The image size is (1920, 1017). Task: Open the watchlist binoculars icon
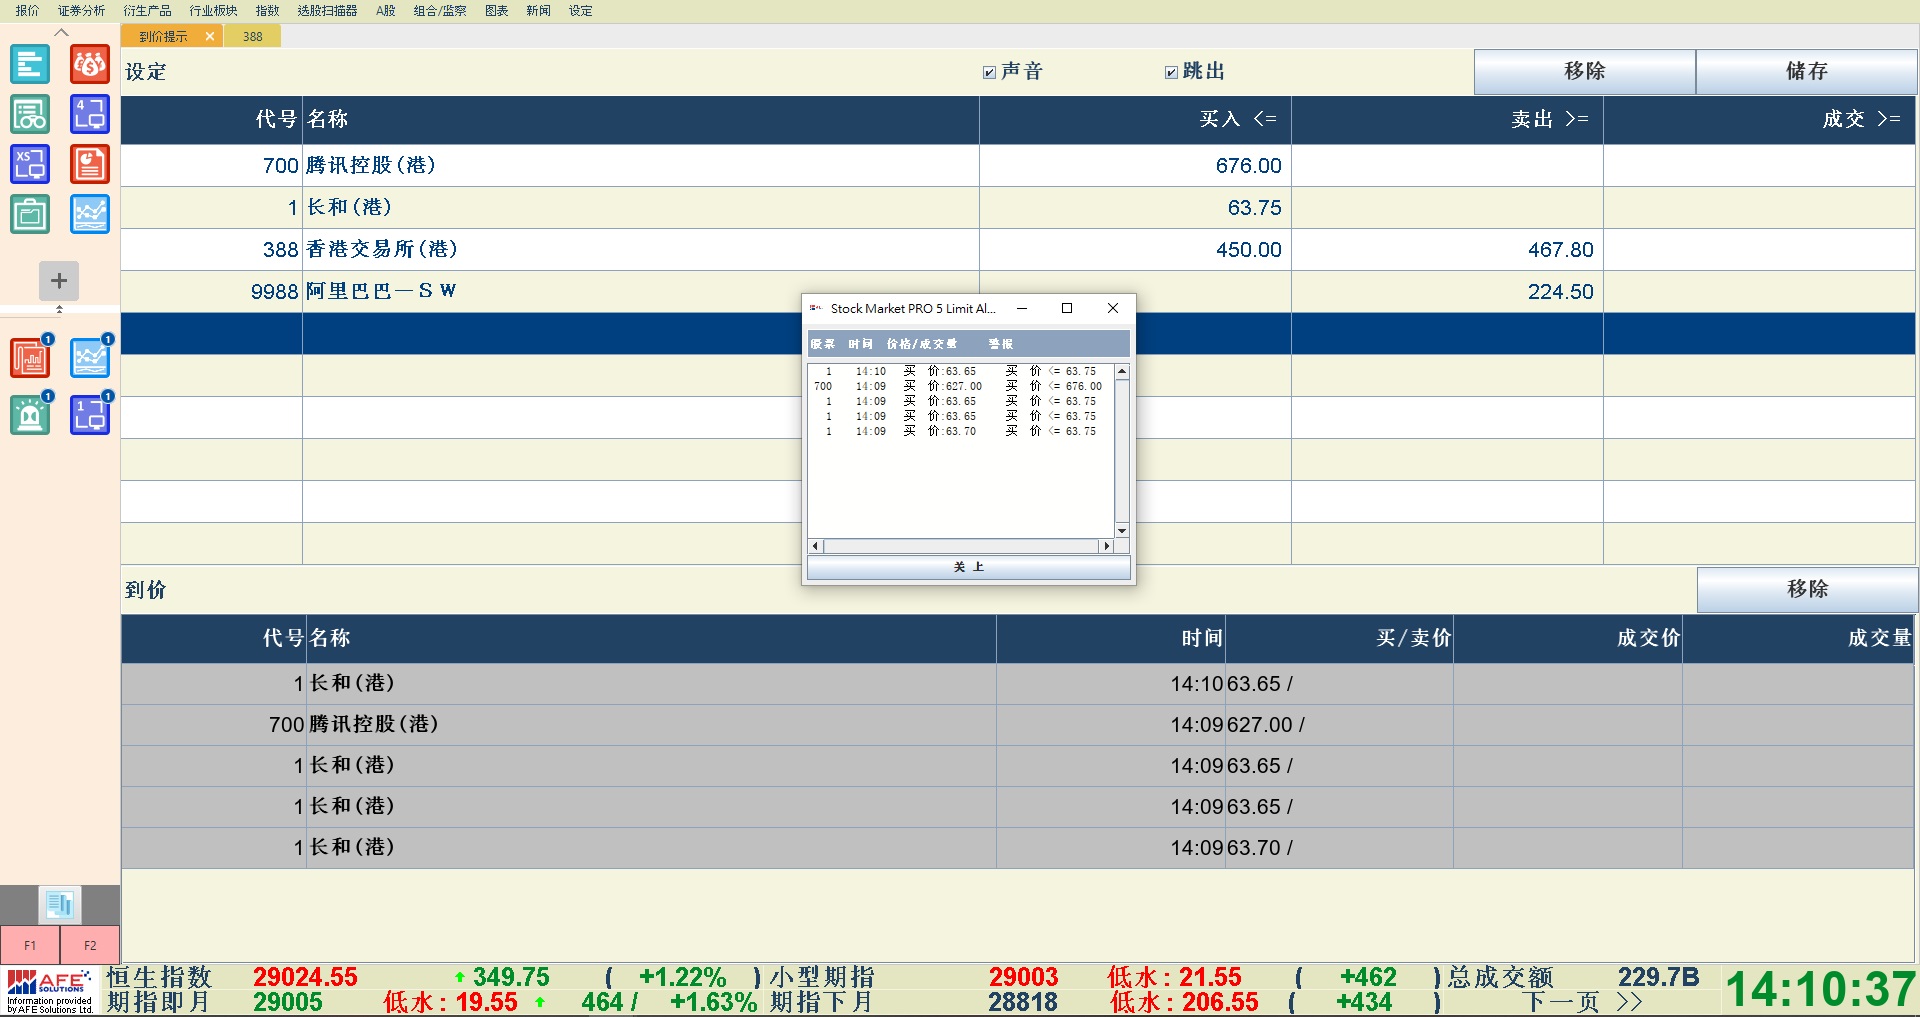(x=30, y=115)
